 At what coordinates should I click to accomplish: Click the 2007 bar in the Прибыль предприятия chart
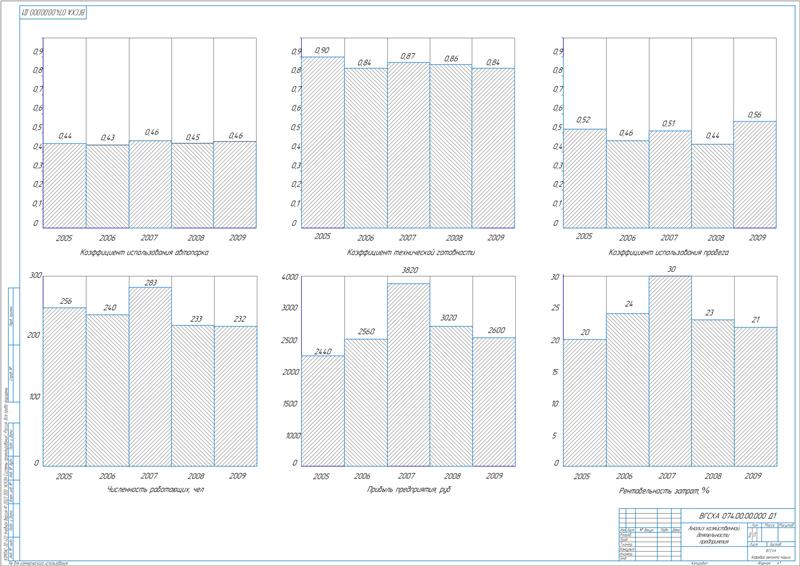(x=409, y=375)
